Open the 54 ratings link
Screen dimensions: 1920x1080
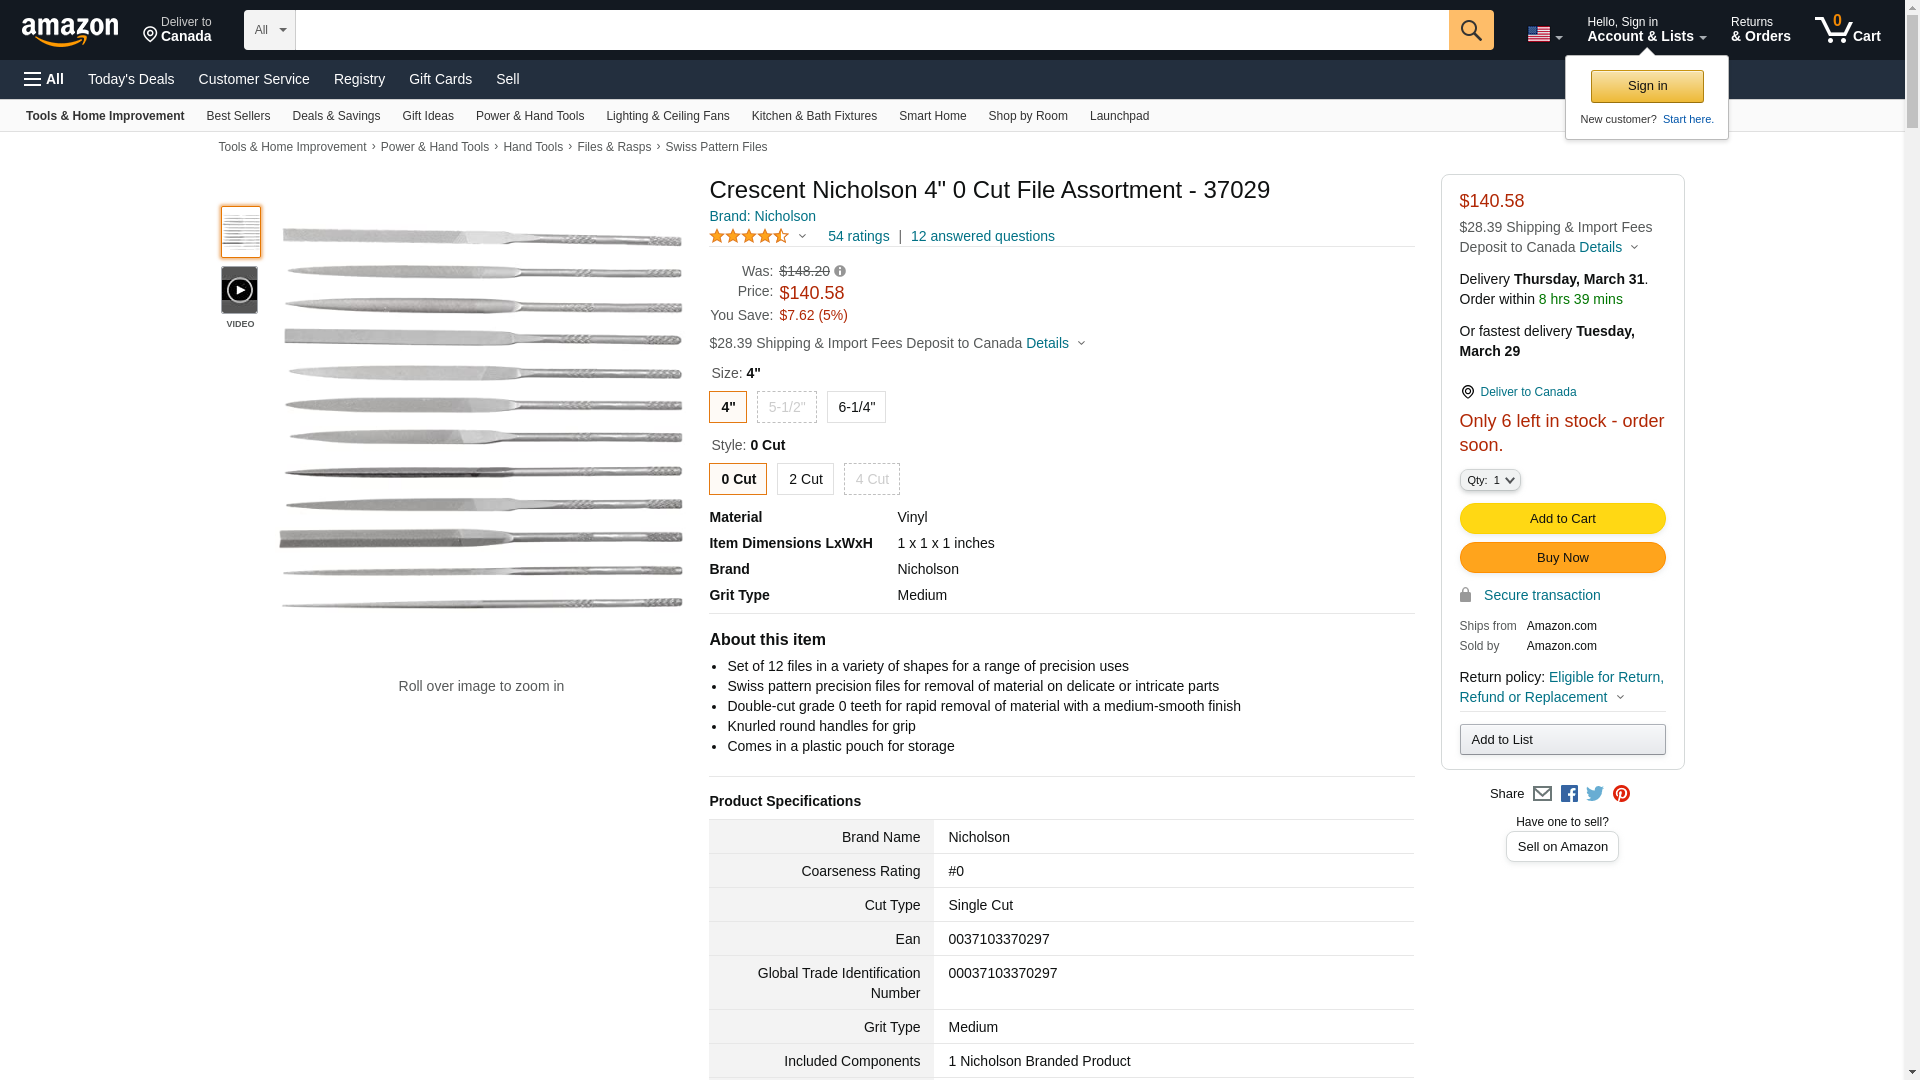point(858,237)
